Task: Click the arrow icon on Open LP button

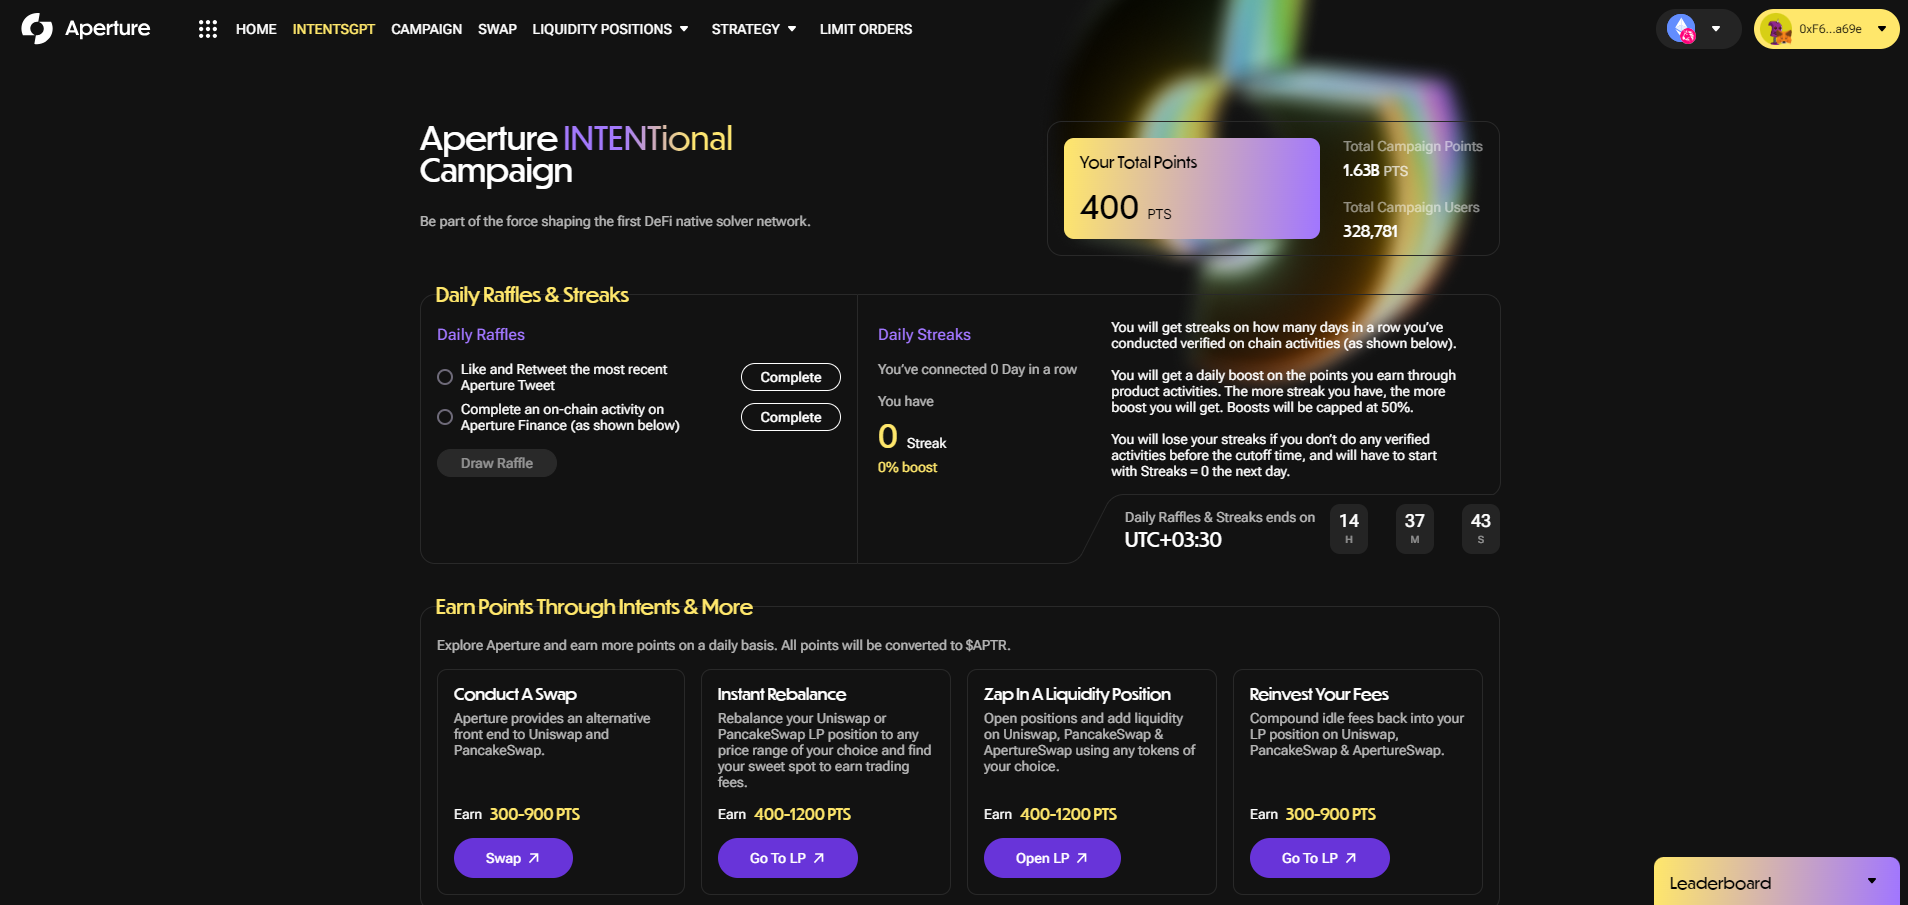Action: 1082,858
